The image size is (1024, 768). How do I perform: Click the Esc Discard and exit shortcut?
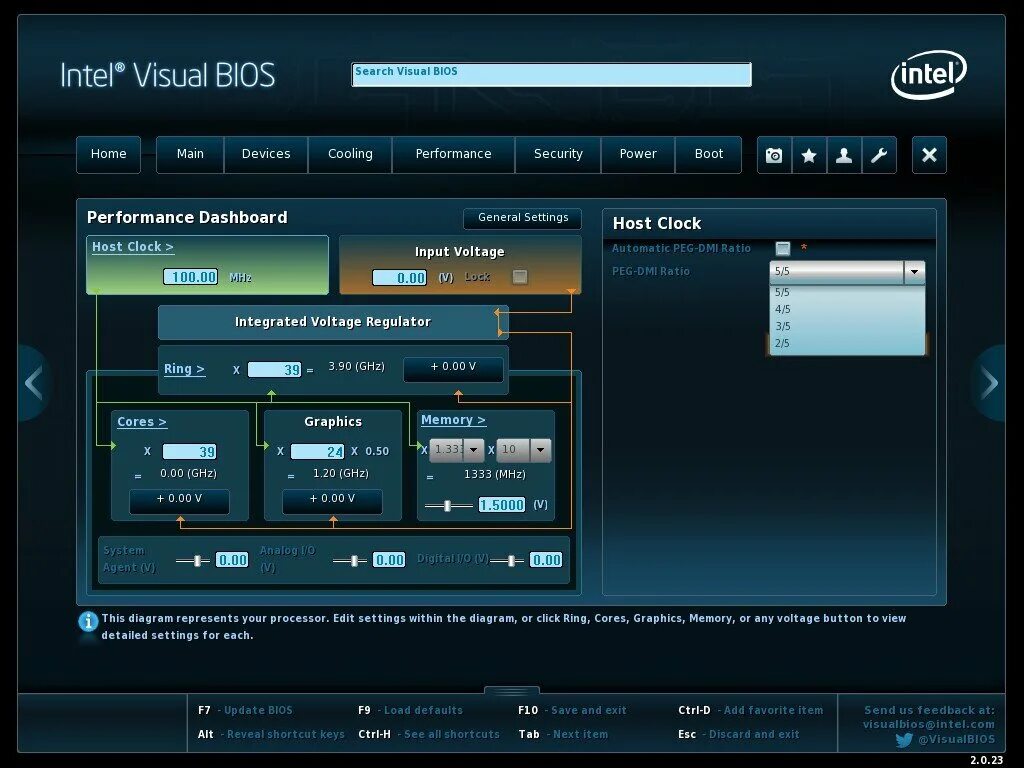pos(739,735)
